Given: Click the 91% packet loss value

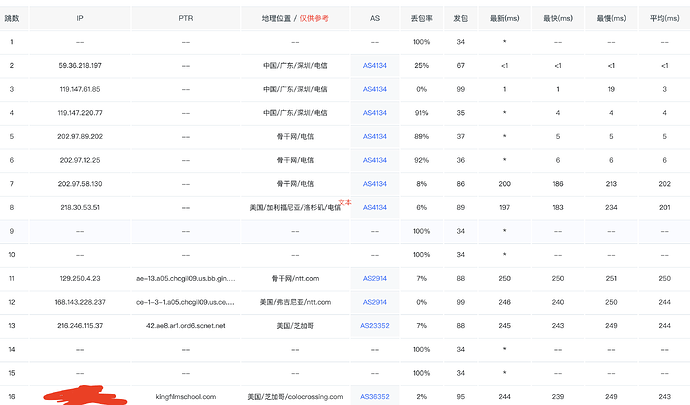Looking at the screenshot, I should pos(422,113).
